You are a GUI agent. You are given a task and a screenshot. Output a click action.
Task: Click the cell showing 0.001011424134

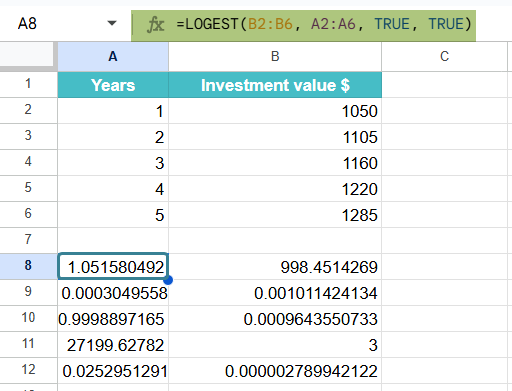coord(275,293)
